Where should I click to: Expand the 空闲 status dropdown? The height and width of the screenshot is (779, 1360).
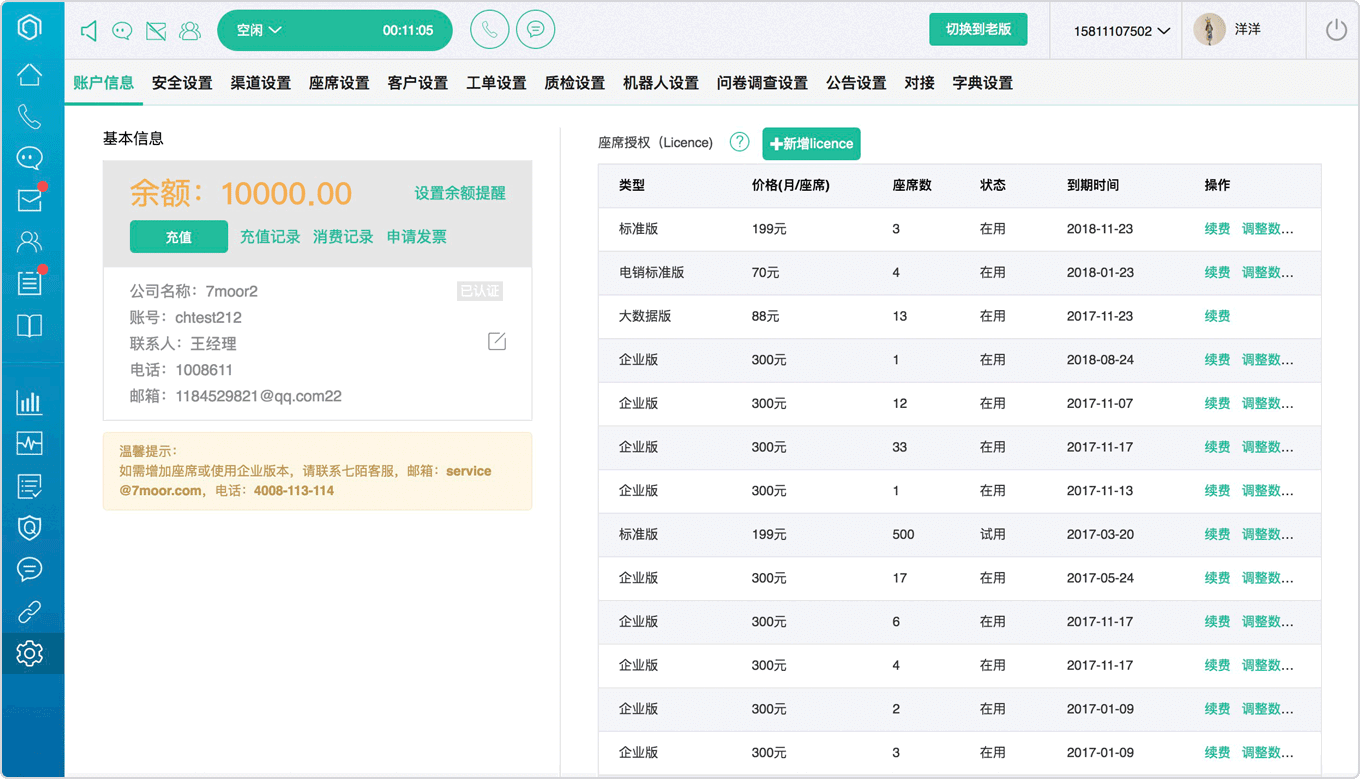click(259, 30)
